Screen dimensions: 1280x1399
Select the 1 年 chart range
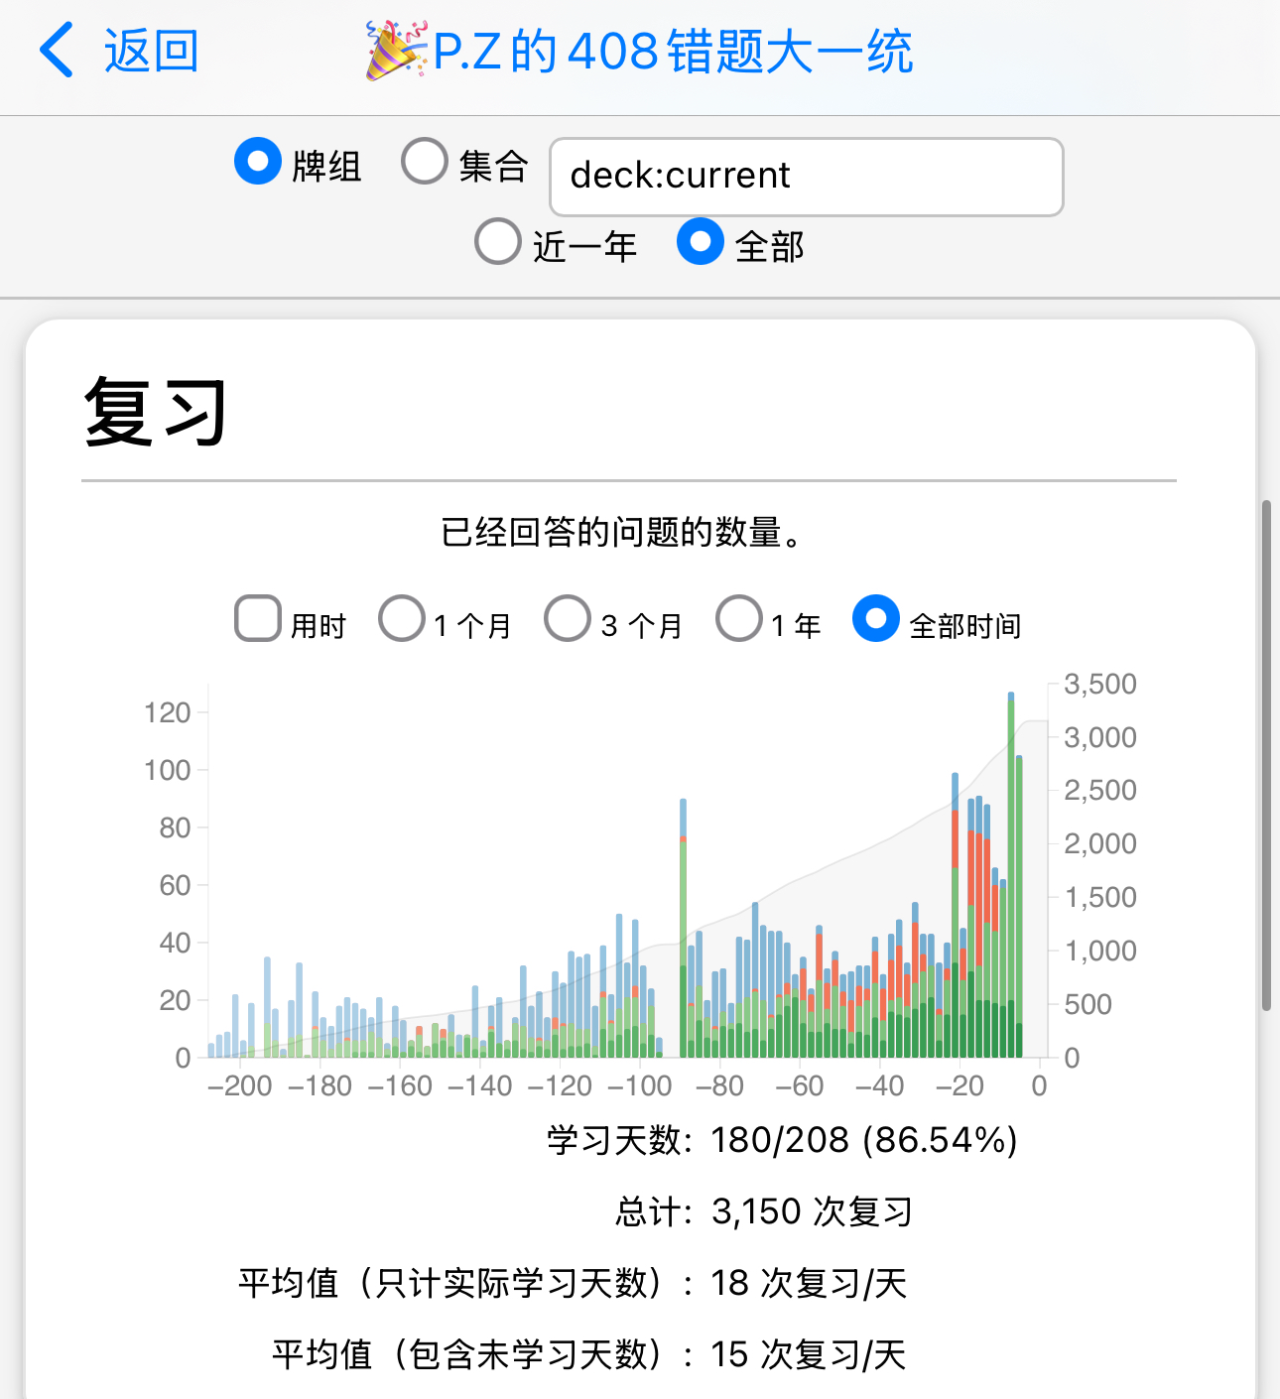pyautogui.click(x=739, y=619)
